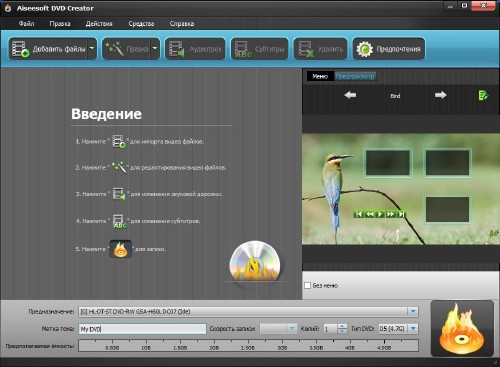Click the large flame Burn disc button

[x=462, y=328]
